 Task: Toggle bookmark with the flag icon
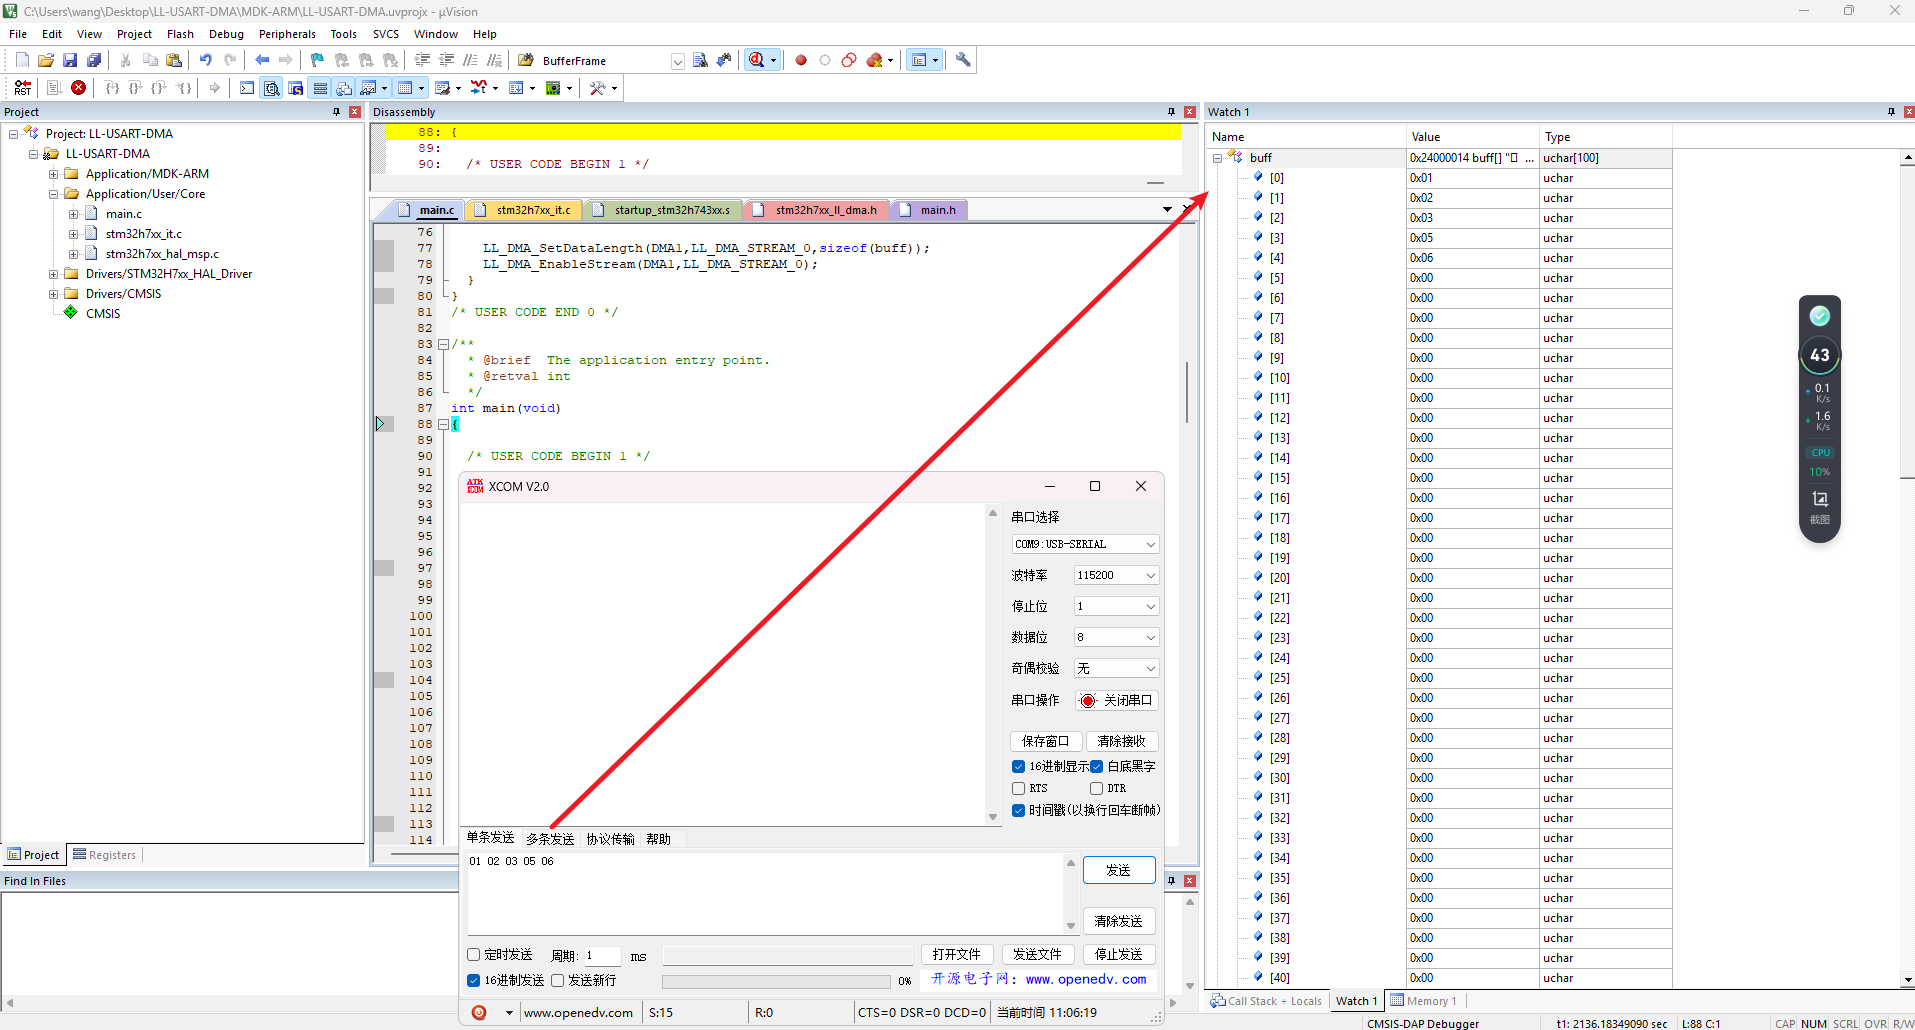pos(317,60)
